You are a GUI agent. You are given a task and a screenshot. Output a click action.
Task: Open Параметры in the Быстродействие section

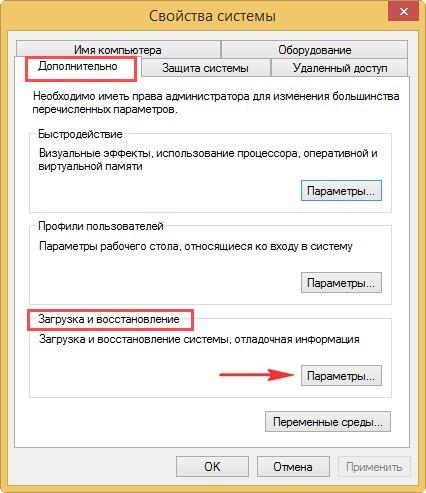(341, 191)
